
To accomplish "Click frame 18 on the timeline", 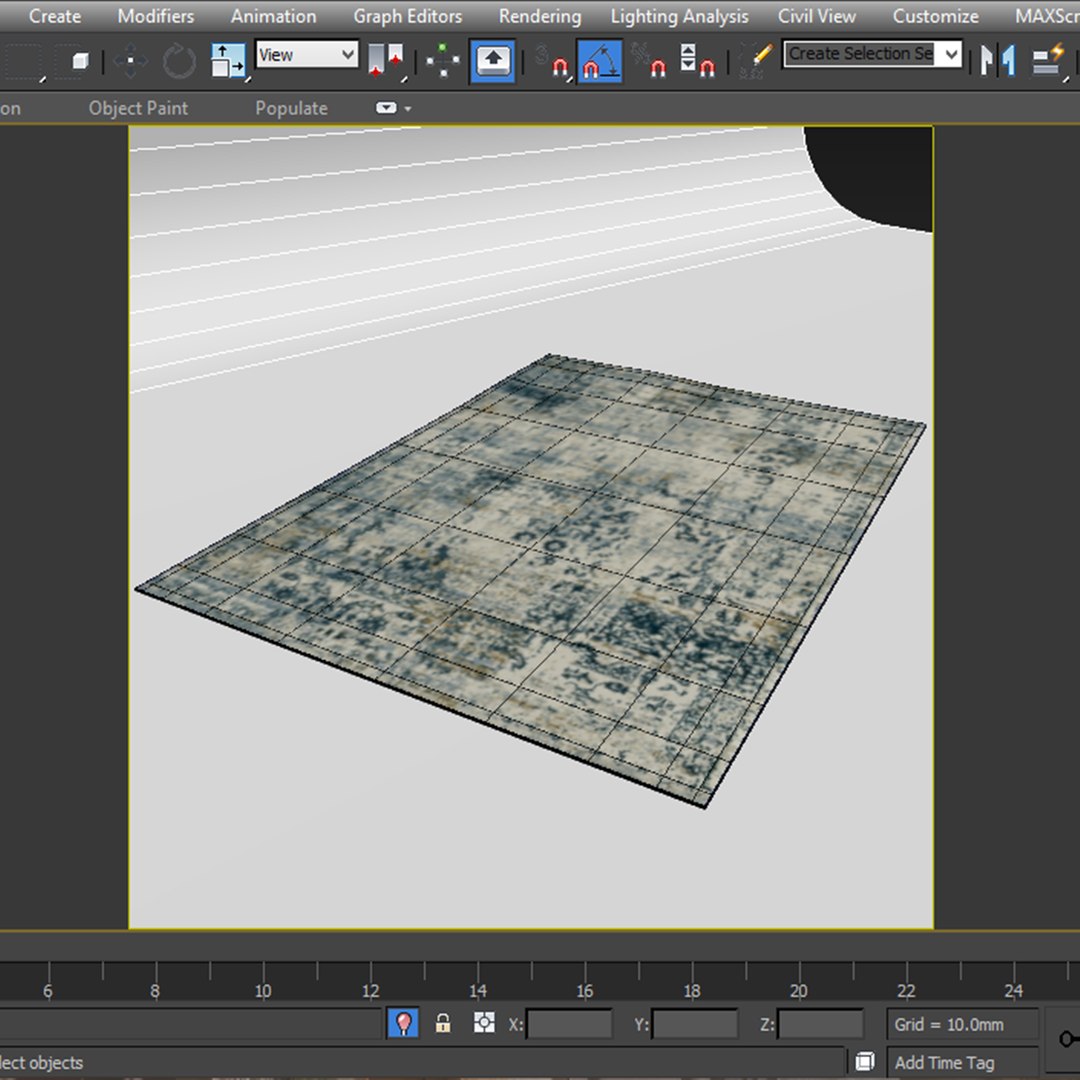I will pos(692,990).
